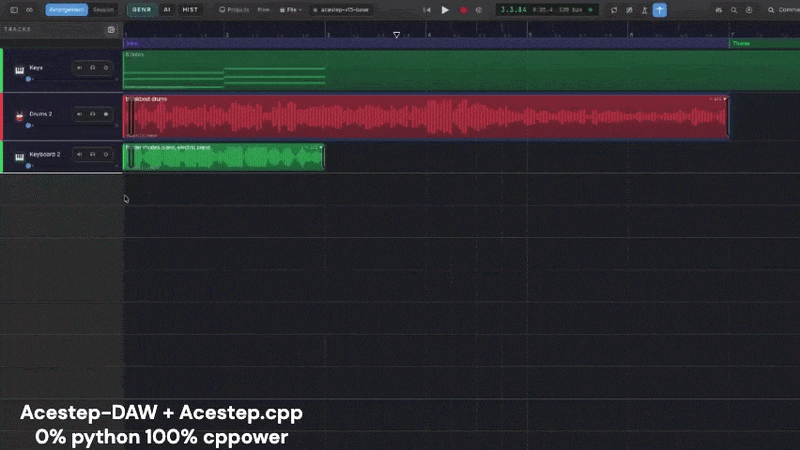Select the Drums 2 track name
Screen dimensions: 800x450
tap(41, 114)
